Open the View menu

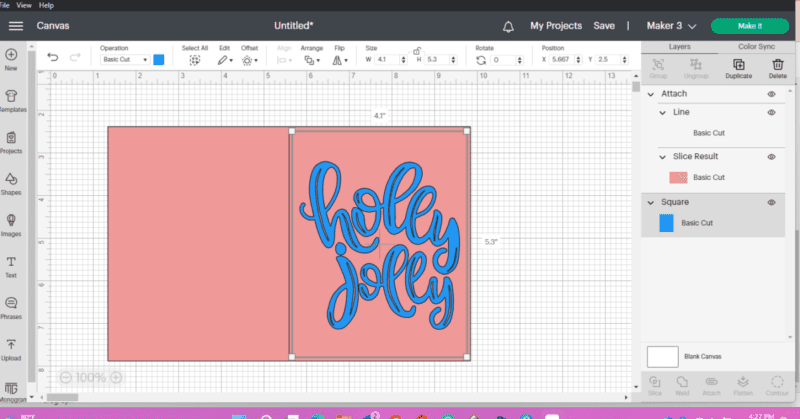click(24, 5)
